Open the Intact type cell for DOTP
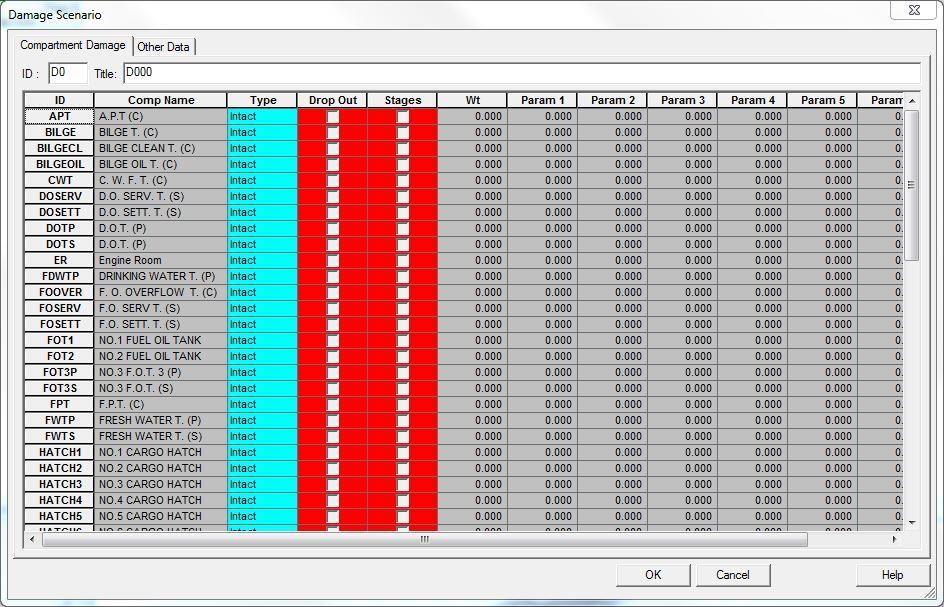944x607 pixels. (x=262, y=228)
